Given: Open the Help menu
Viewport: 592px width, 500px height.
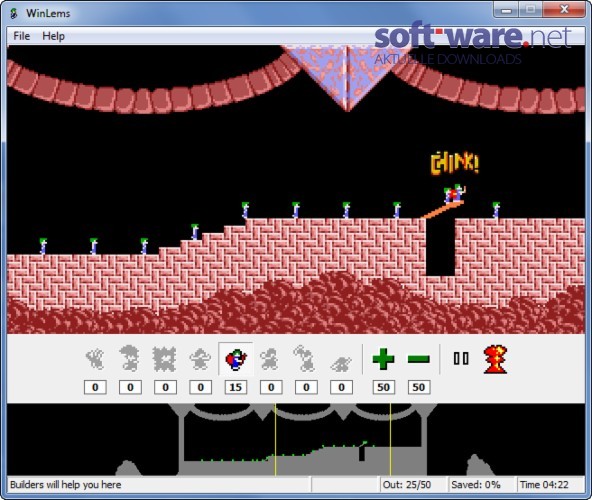Looking at the screenshot, I should coord(53,36).
